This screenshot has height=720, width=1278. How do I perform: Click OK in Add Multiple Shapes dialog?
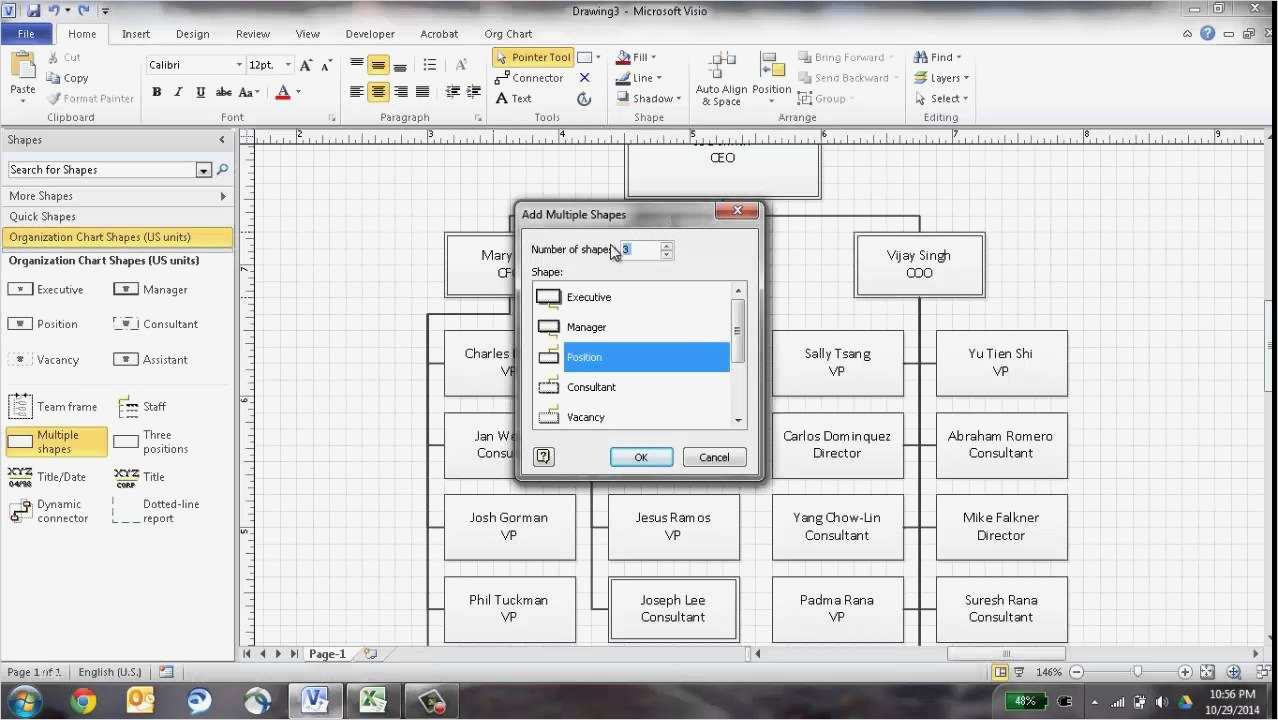[x=641, y=457]
